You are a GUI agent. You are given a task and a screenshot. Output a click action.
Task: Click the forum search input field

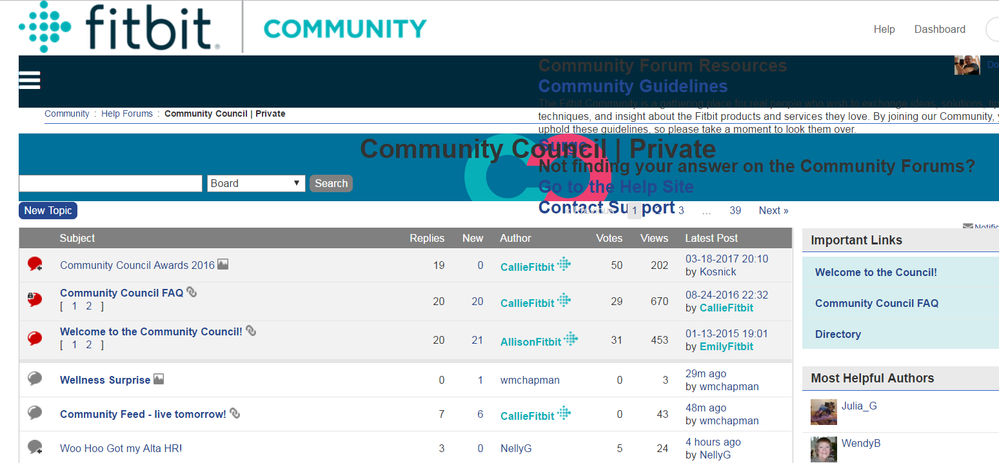tap(110, 183)
